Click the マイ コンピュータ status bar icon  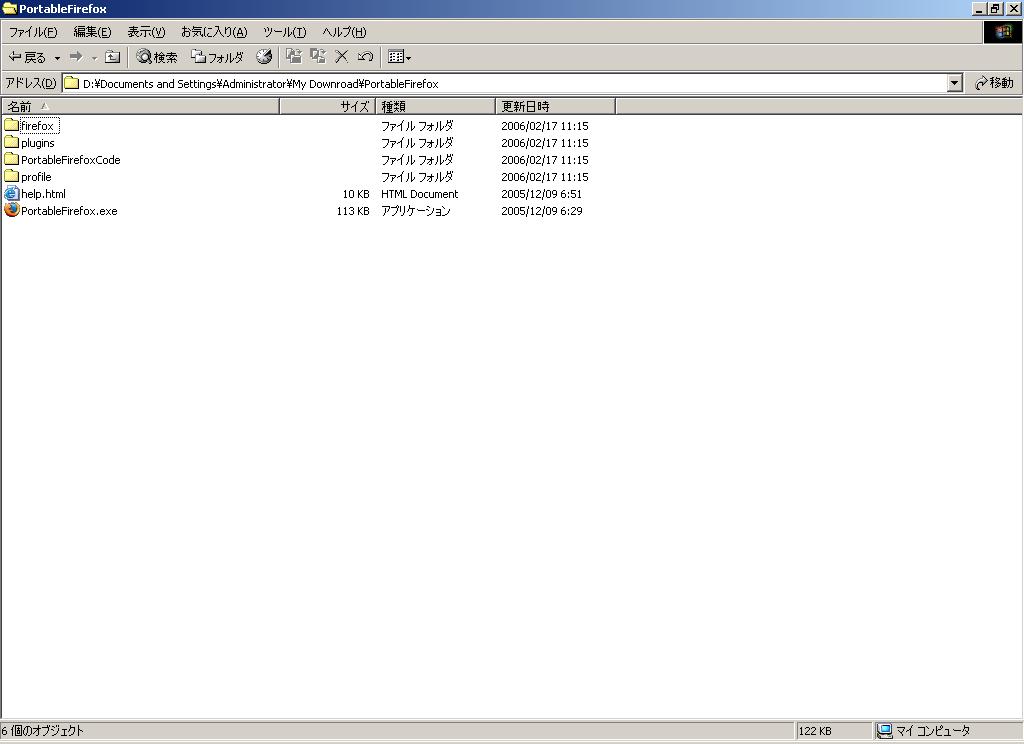pos(884,731)
